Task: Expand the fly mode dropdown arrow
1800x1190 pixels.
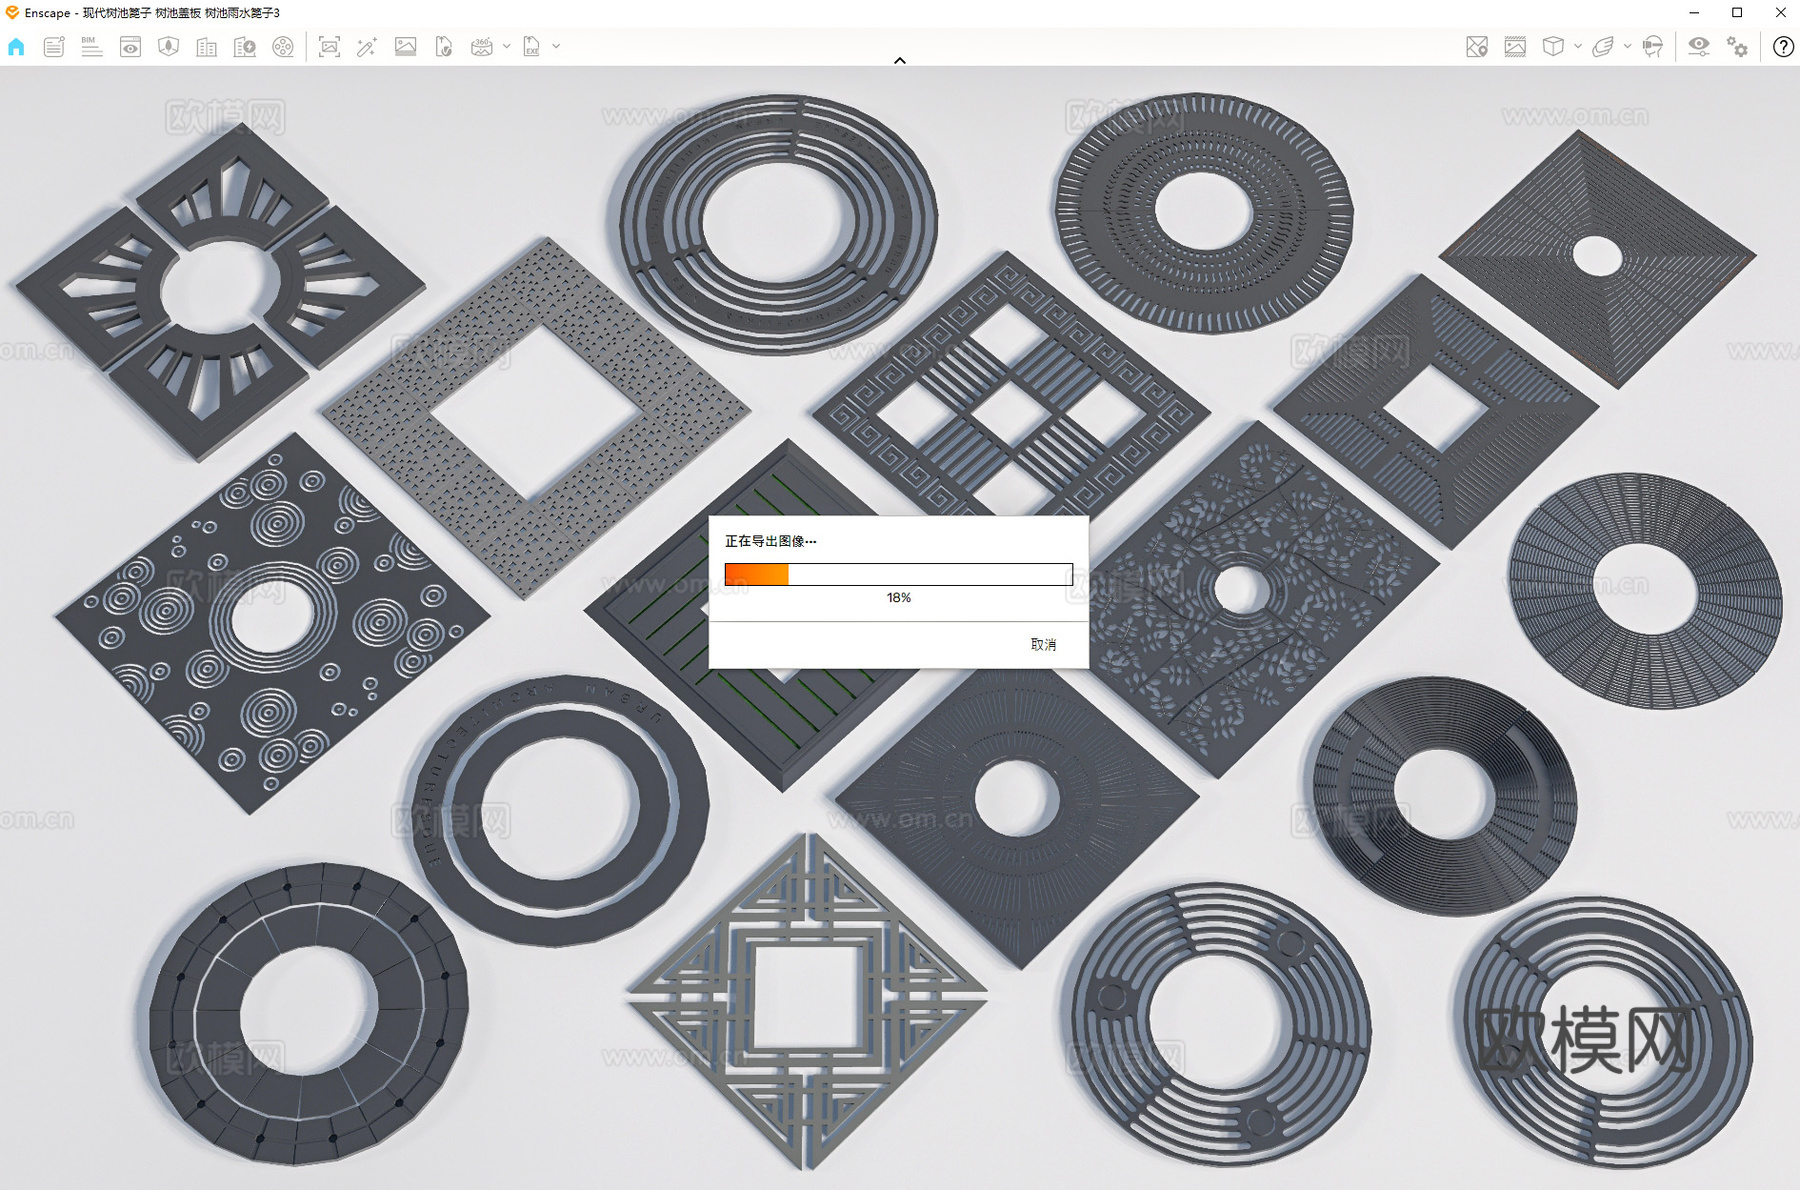Action: pos(1627,46)
